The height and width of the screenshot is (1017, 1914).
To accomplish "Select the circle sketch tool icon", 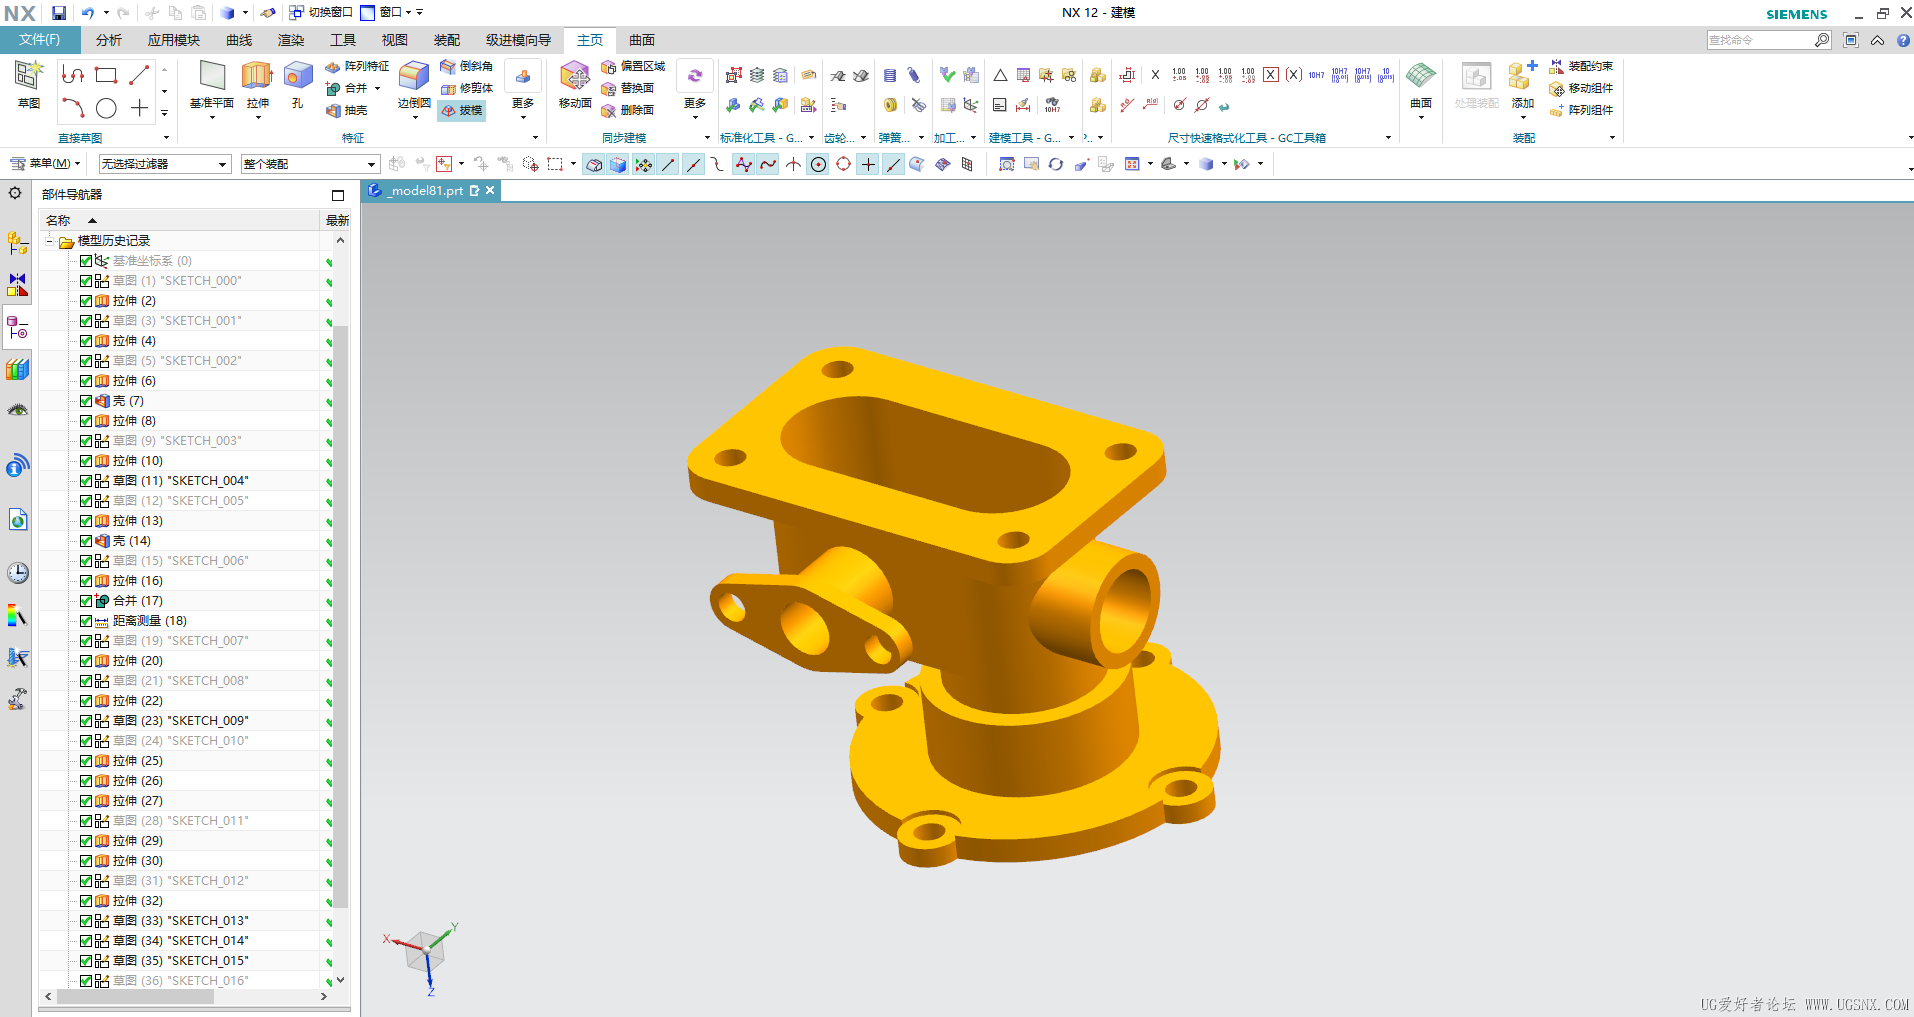I will [106, 109].
